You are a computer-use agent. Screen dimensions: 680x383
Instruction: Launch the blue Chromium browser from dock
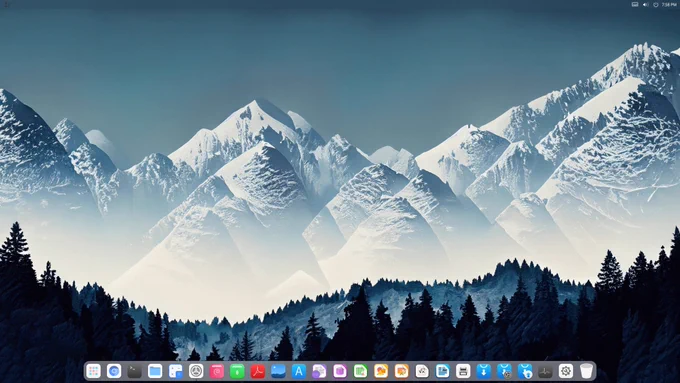tap(114, 371)
